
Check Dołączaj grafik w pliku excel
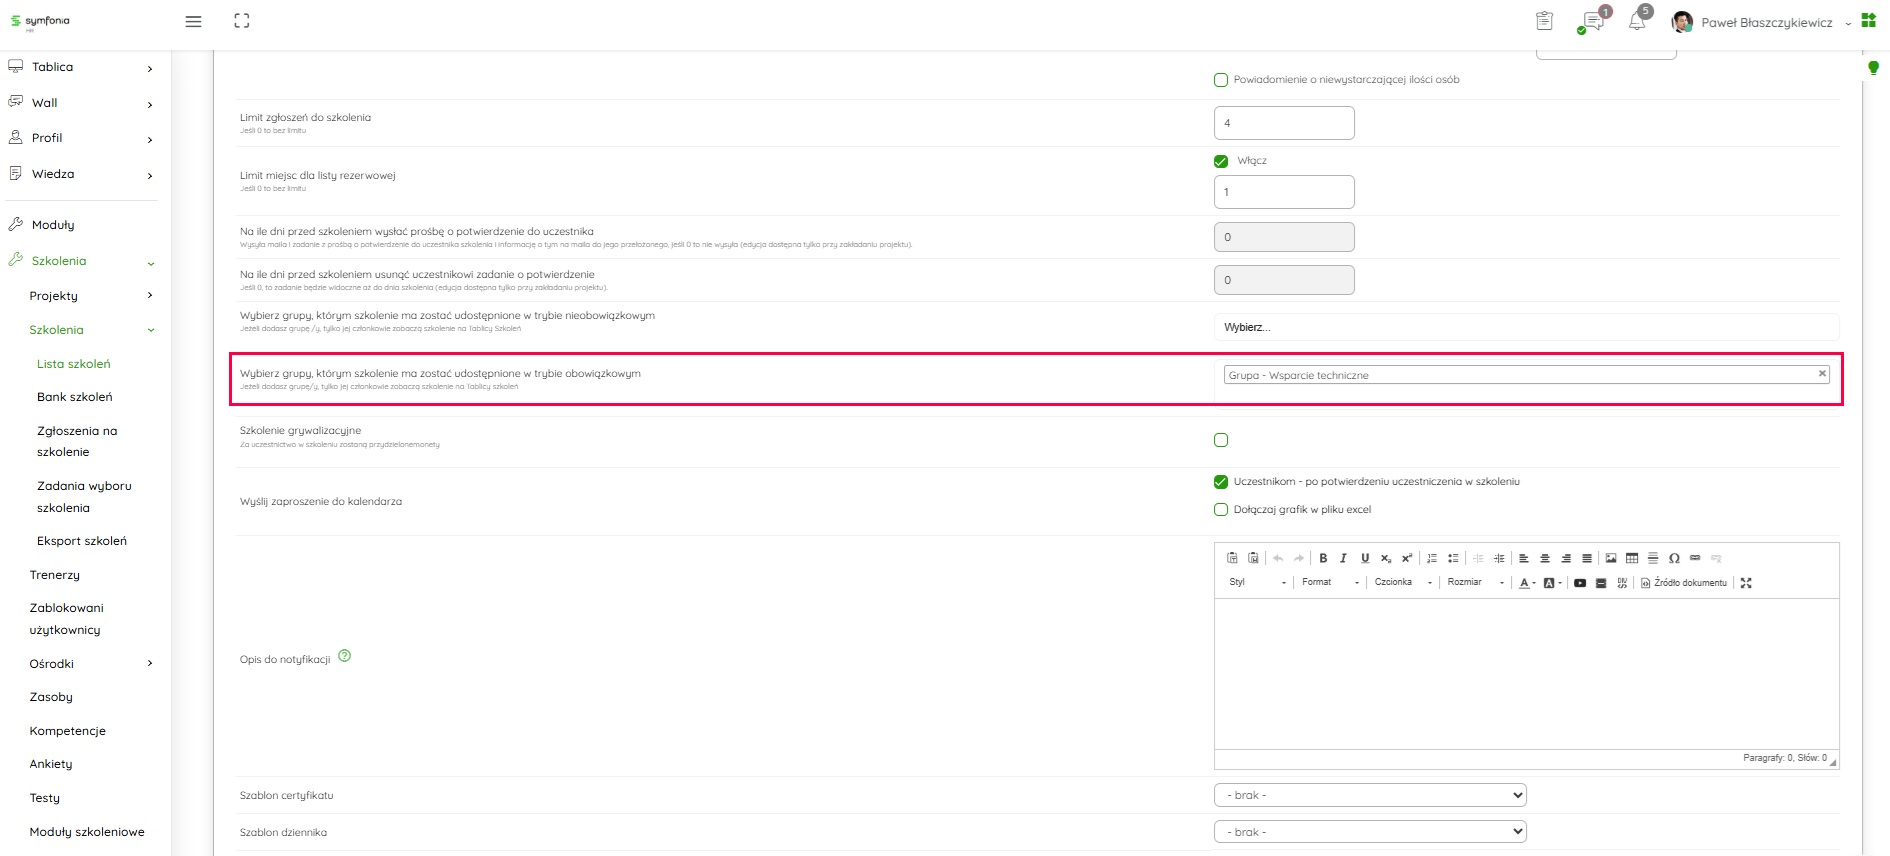point(1221,509)
